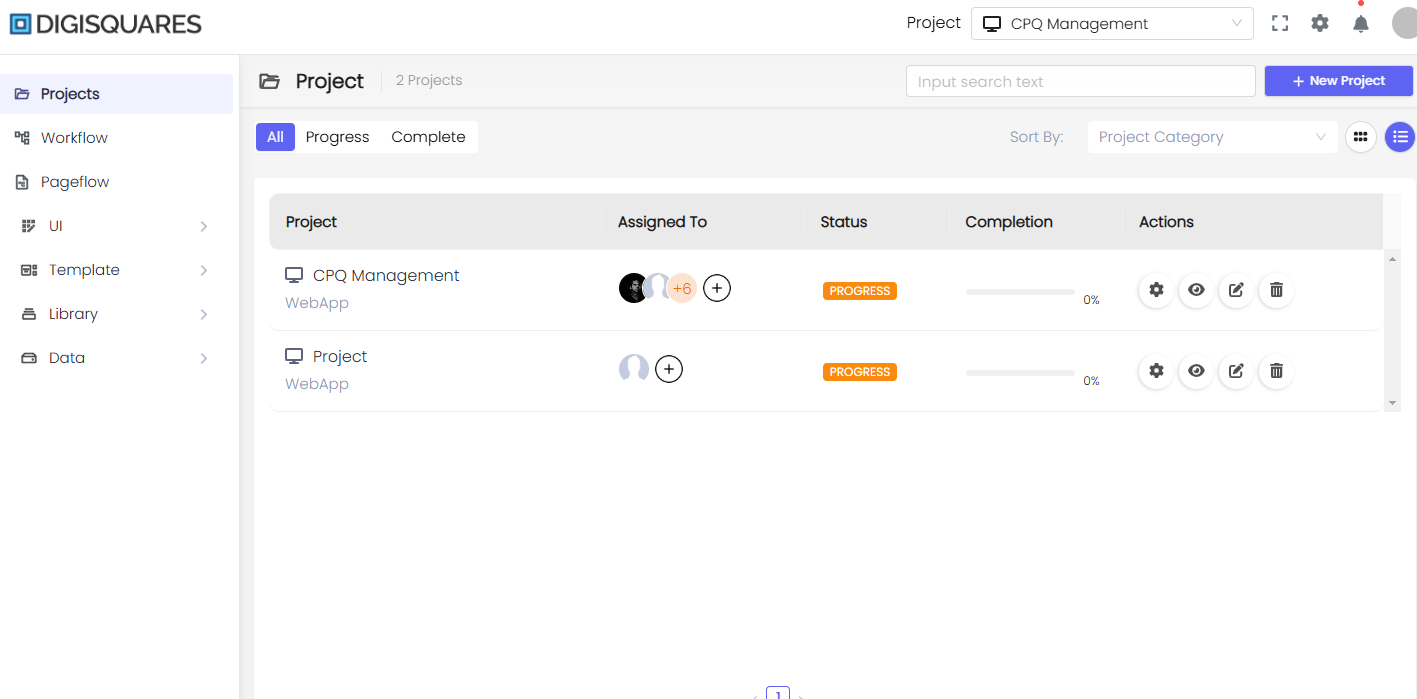Expand the Library submenu chevron
This screenshot has height=699, width=1417.
pyautogui.click(x=204, y=314)
